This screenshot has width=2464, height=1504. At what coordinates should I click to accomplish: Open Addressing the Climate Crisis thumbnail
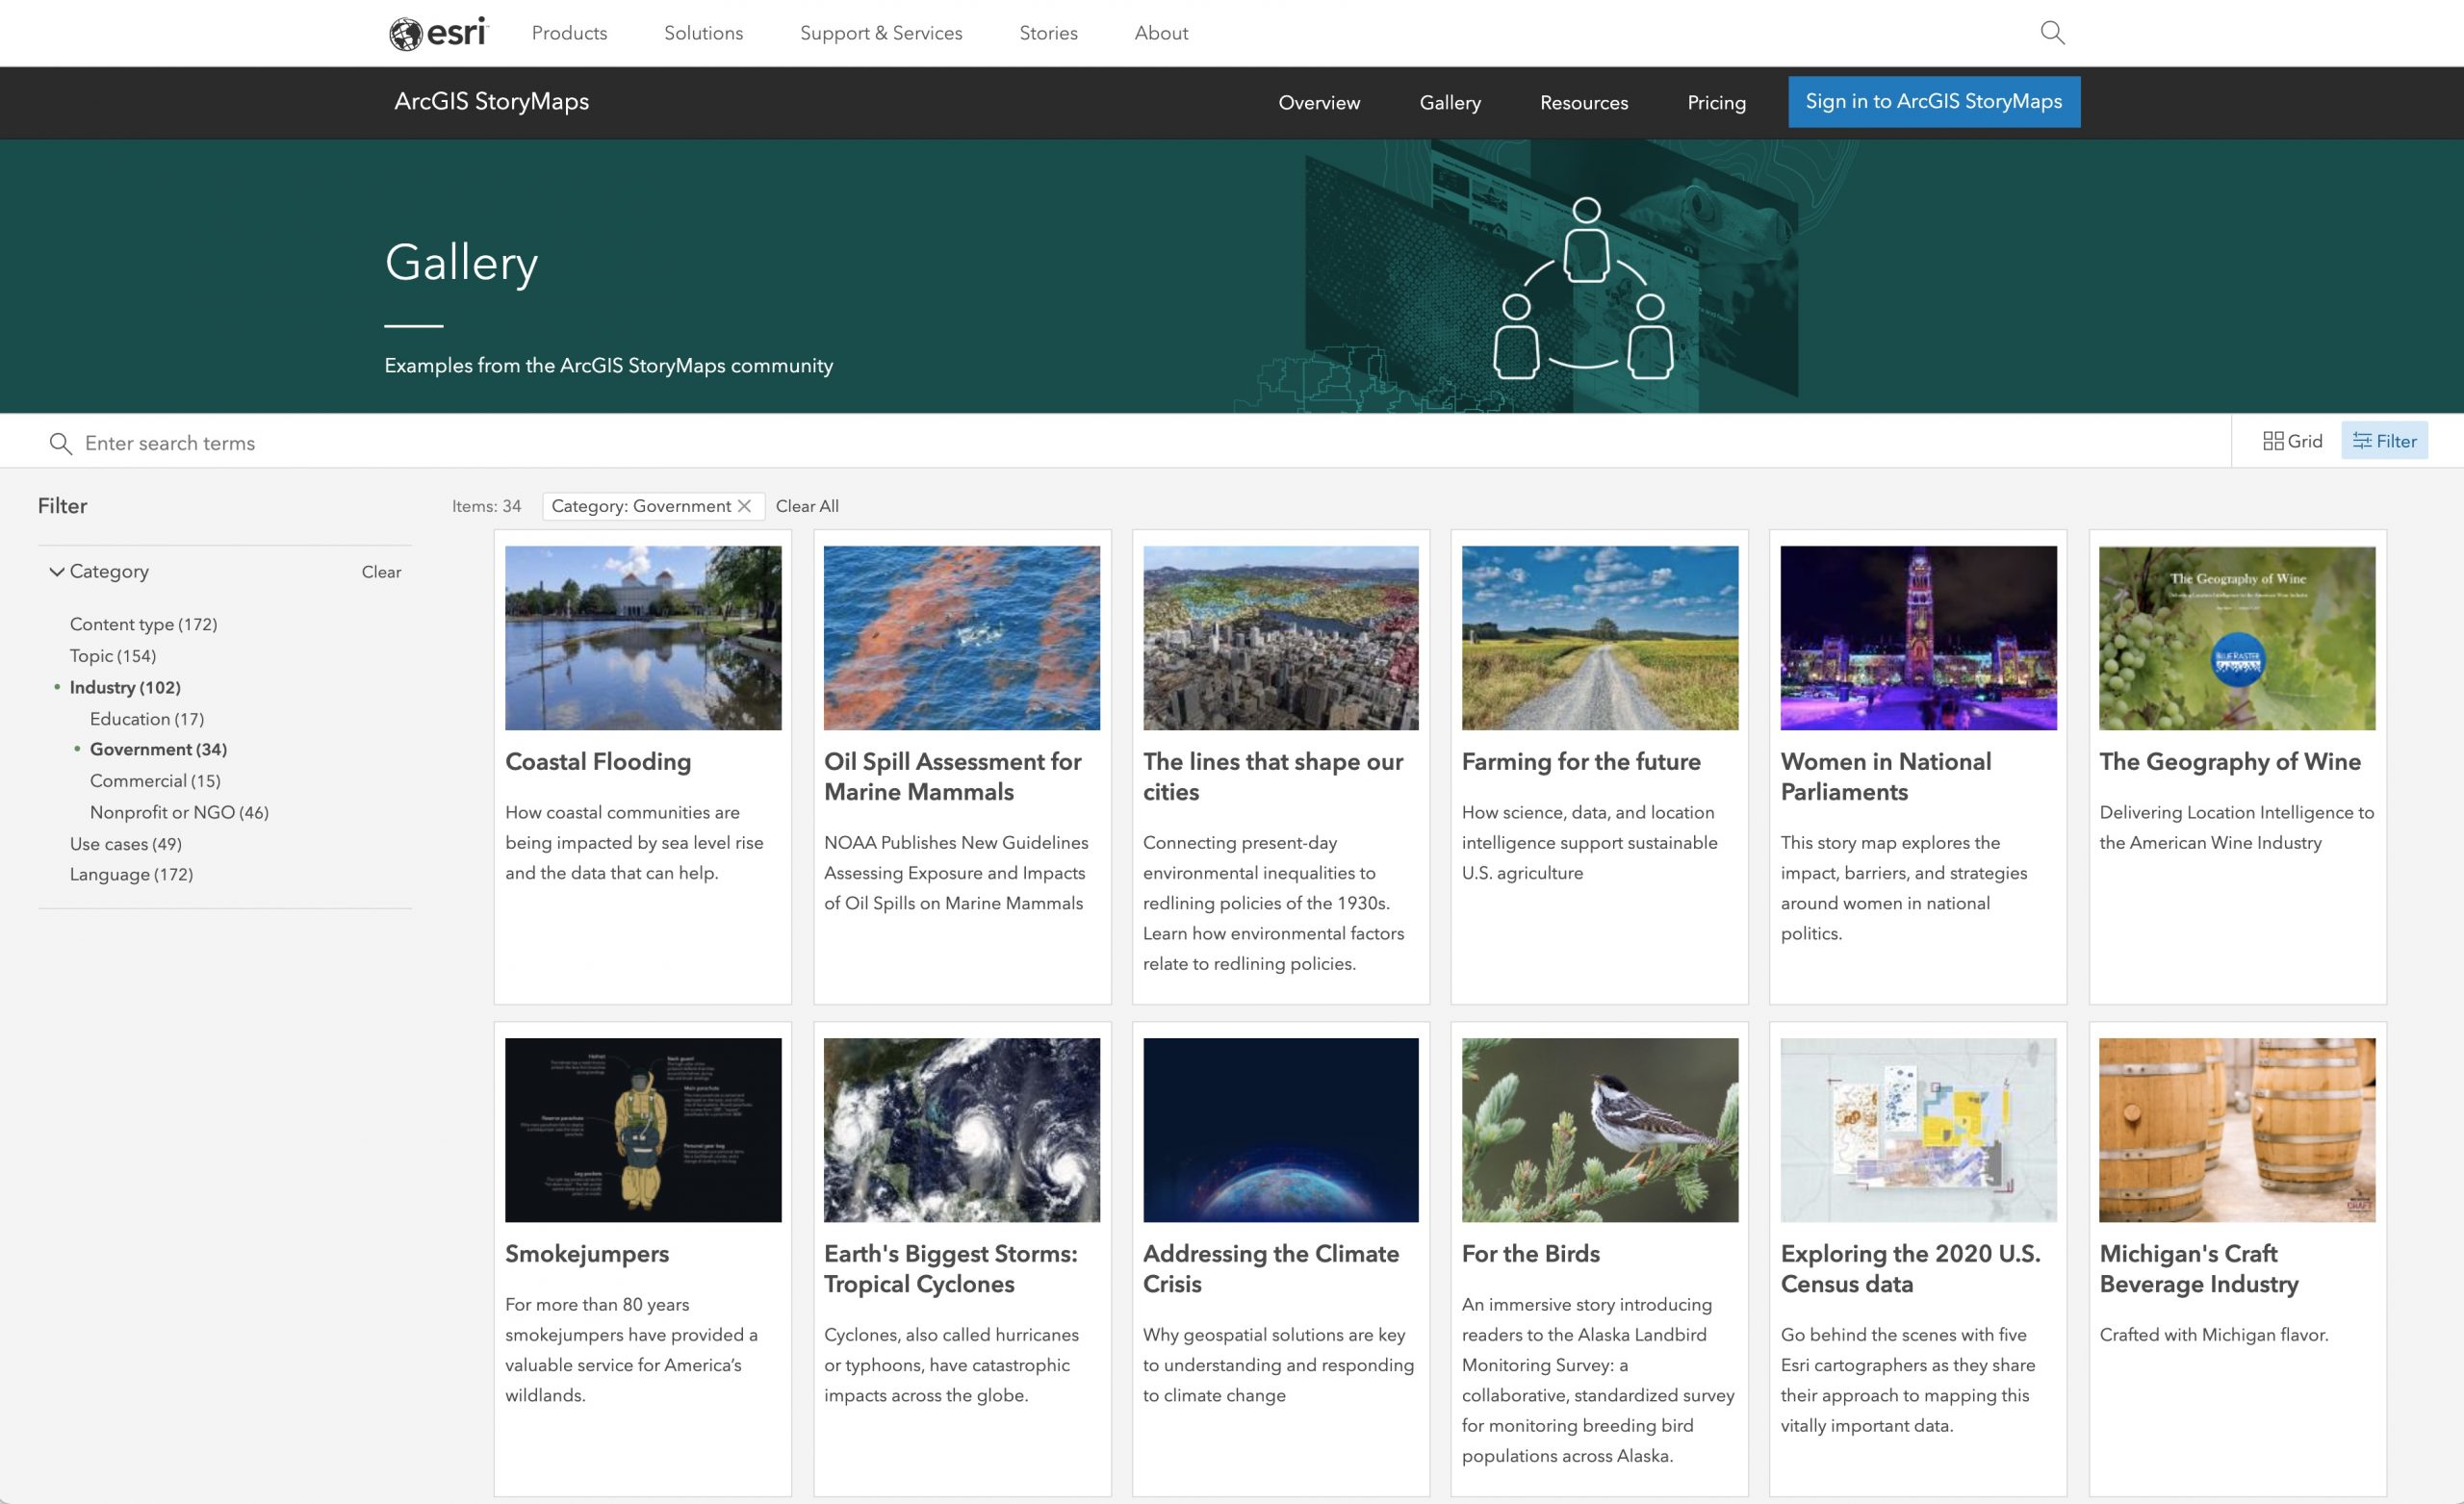[1281, 1130]
